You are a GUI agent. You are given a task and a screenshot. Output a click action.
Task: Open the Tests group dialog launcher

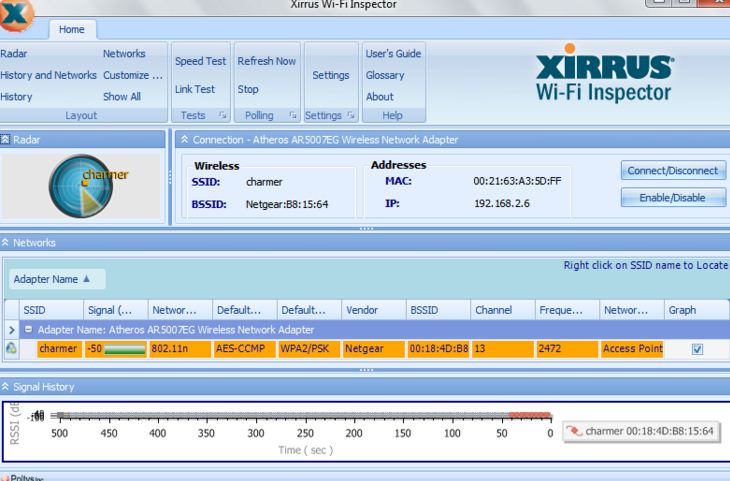(x=220, y=116)
